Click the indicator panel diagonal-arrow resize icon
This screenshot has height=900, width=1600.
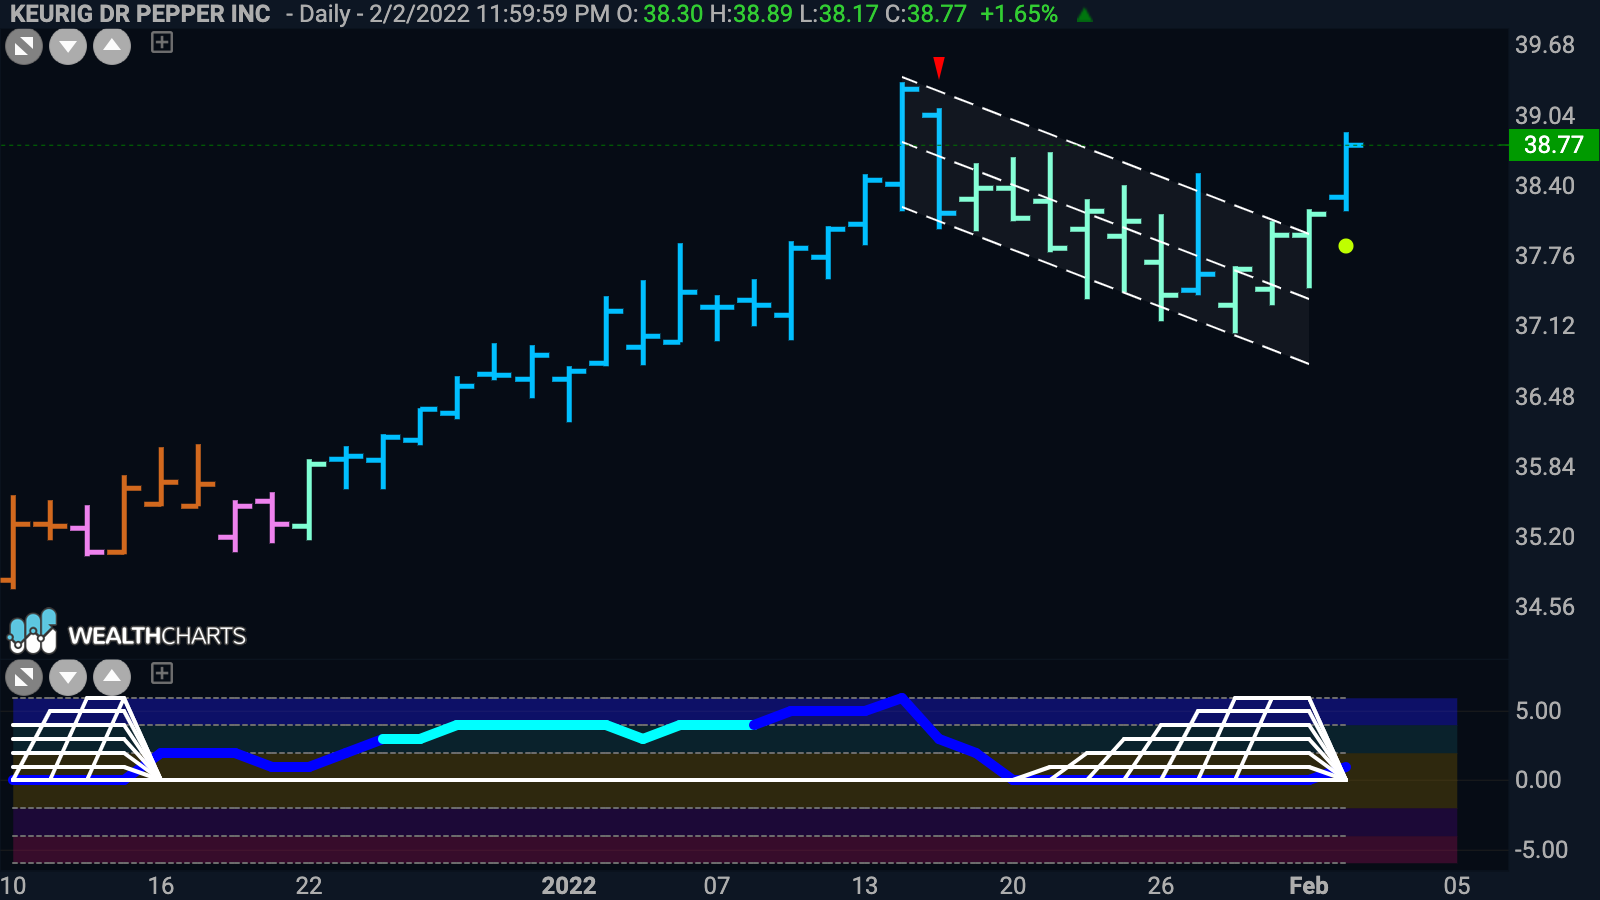[24, 677]
